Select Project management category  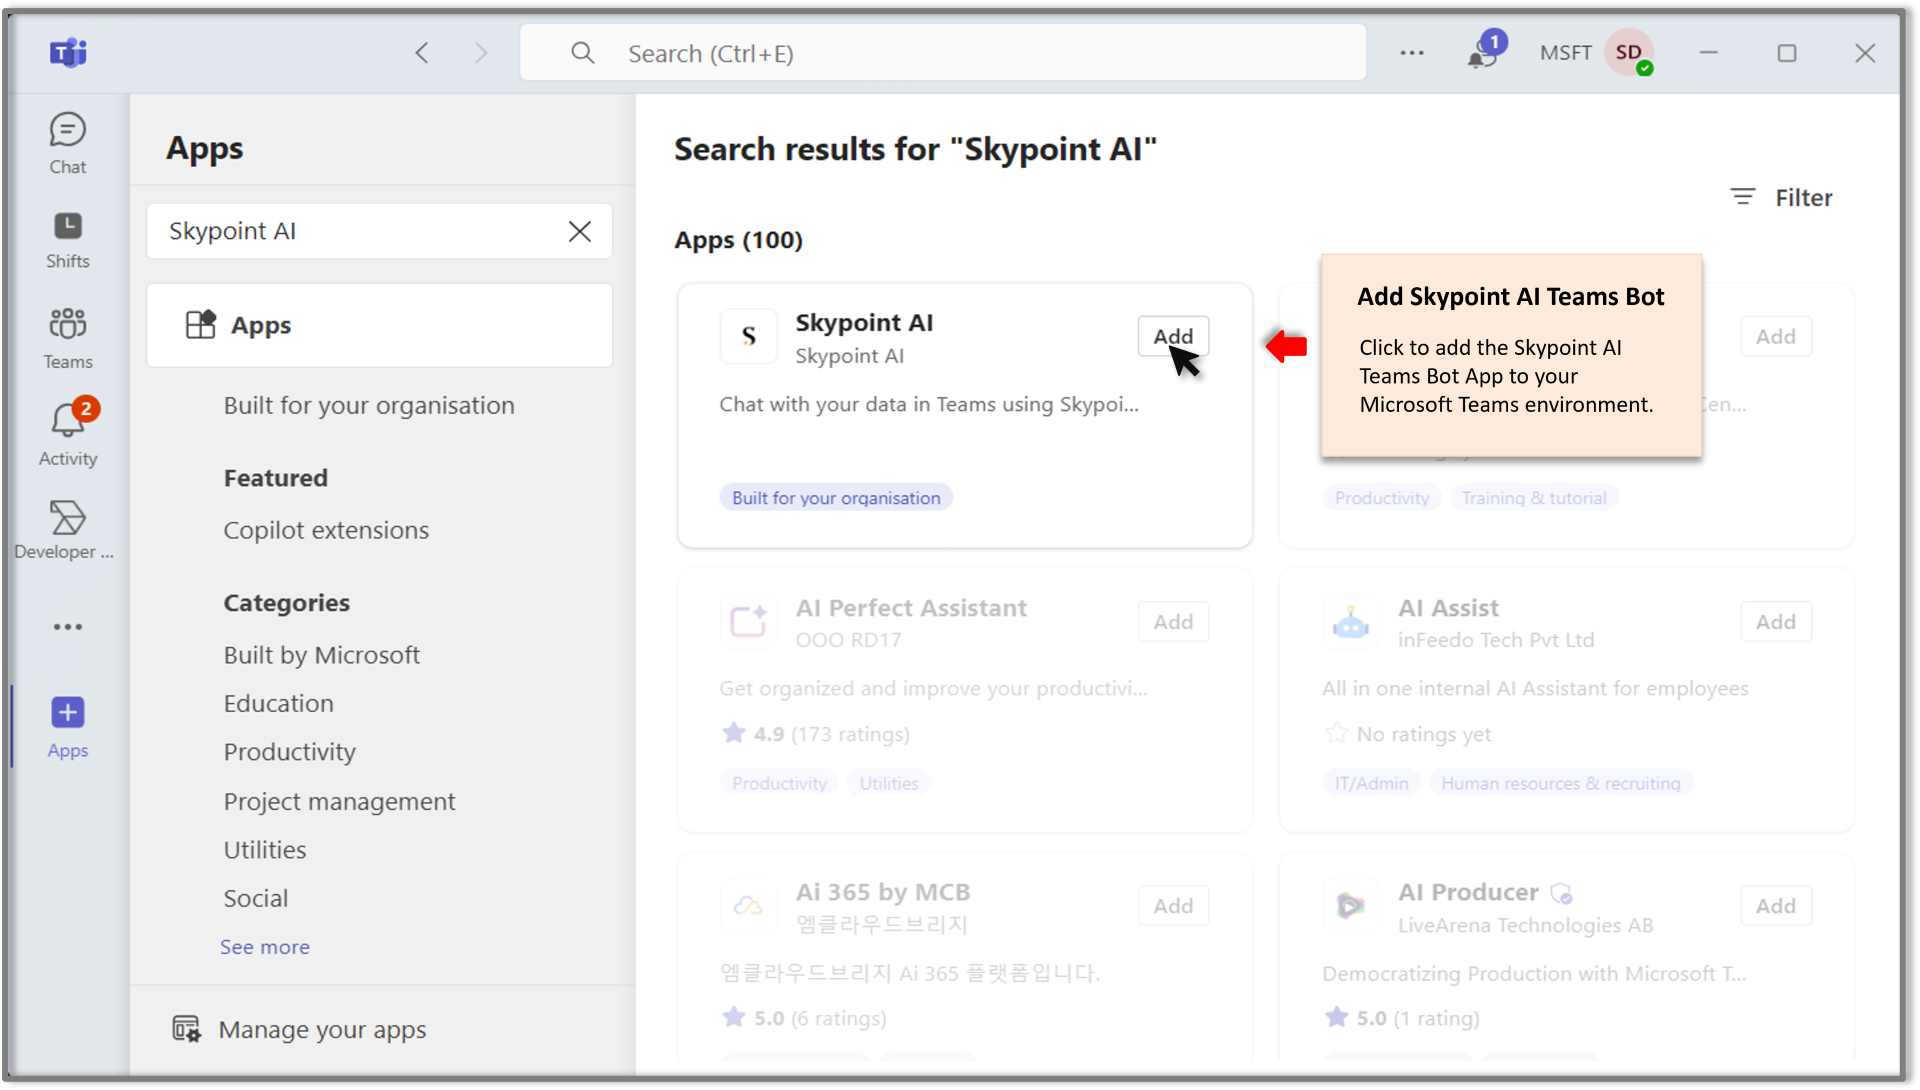[x=340, y=801]
